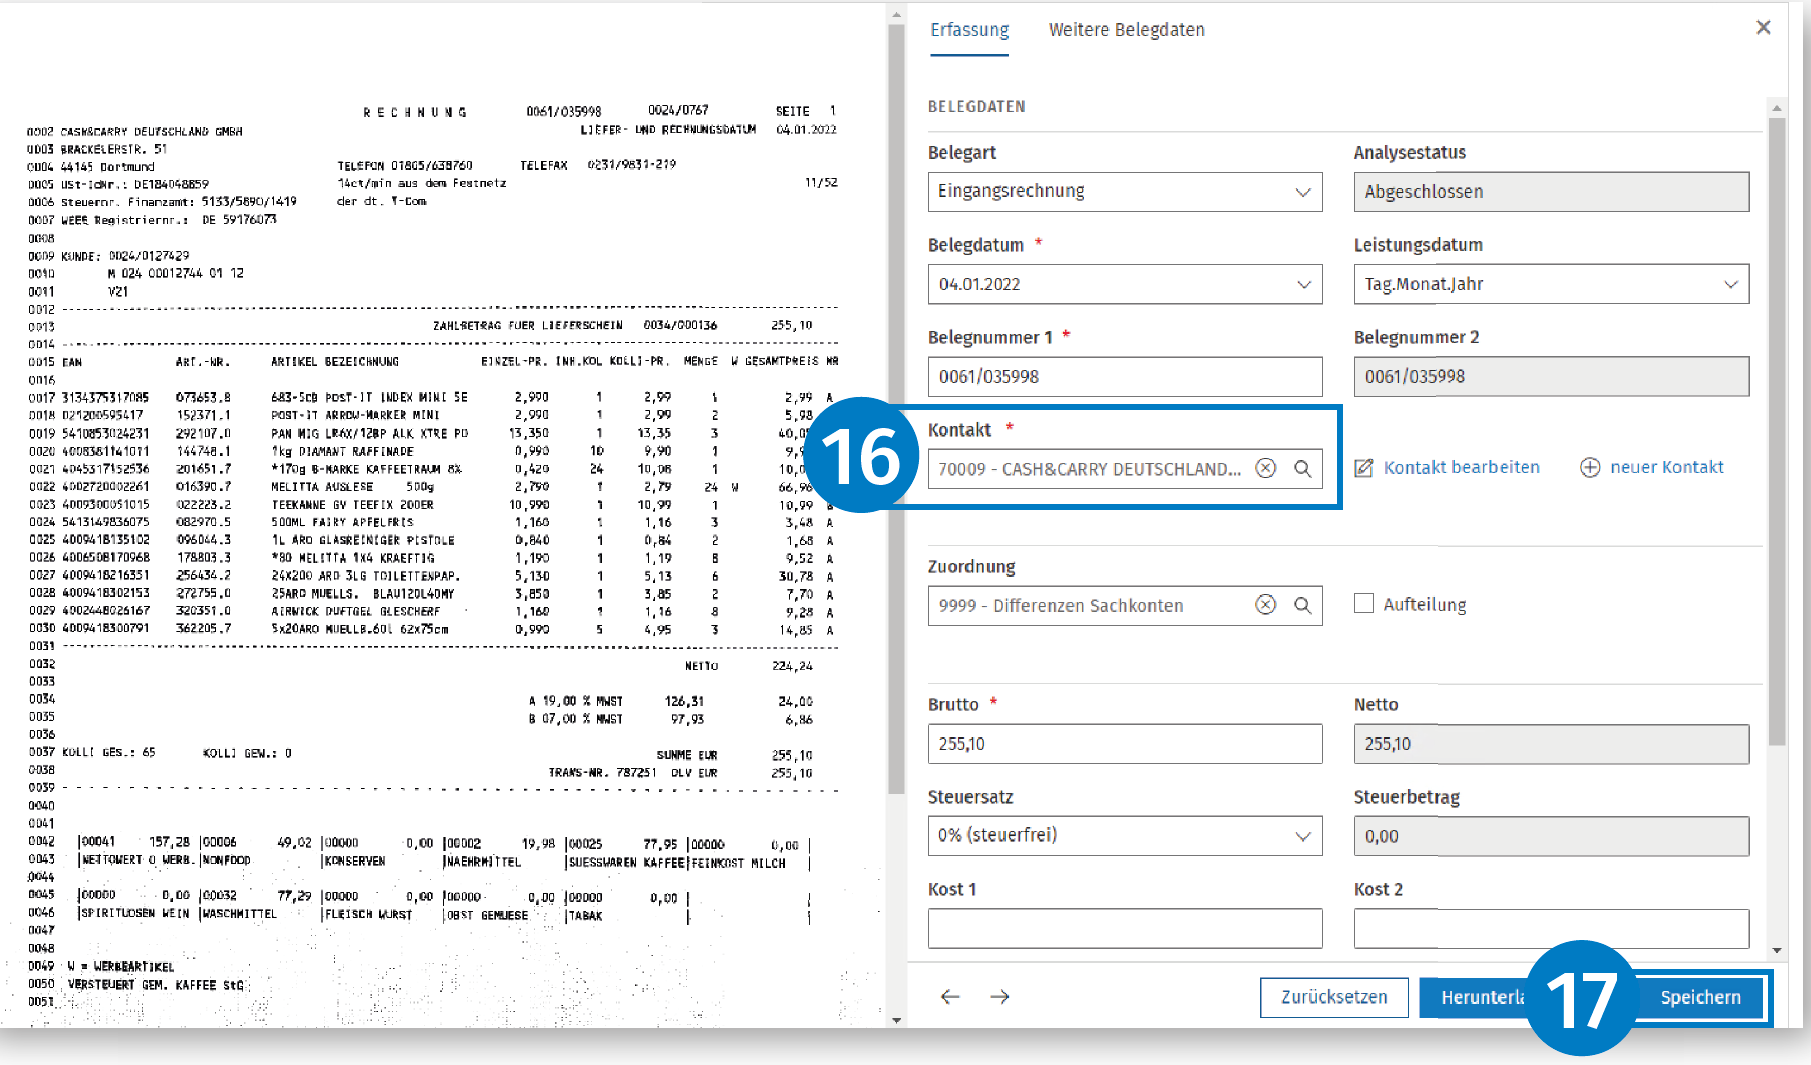
Task: Click the Speichern button
Action: (x=1700, y=997)
